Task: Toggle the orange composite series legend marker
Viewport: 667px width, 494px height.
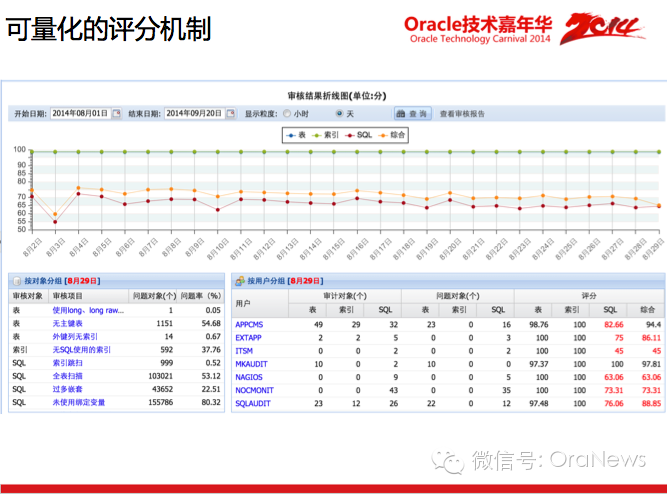Action: pos(383,135)
